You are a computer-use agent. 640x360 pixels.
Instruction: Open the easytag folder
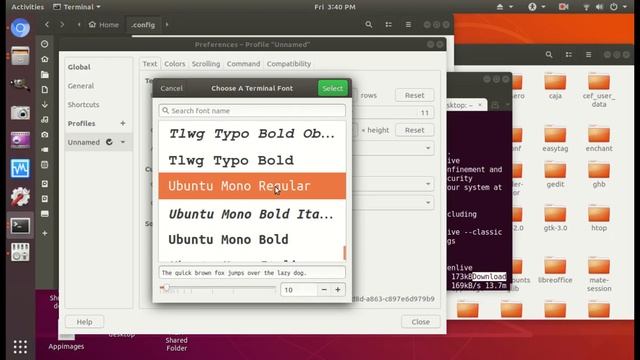coord(555,139)
